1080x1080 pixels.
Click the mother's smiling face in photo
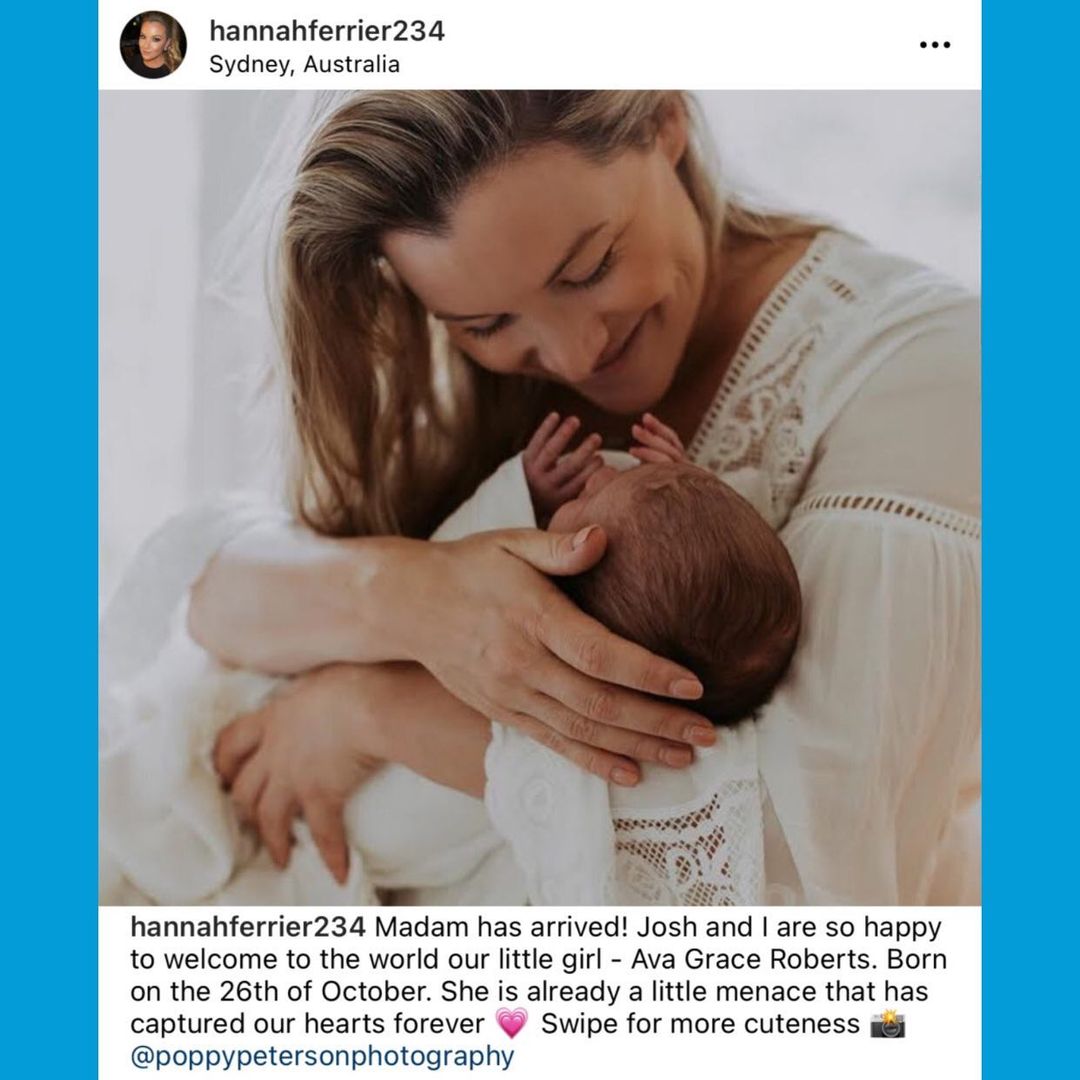tap(558, 289)
